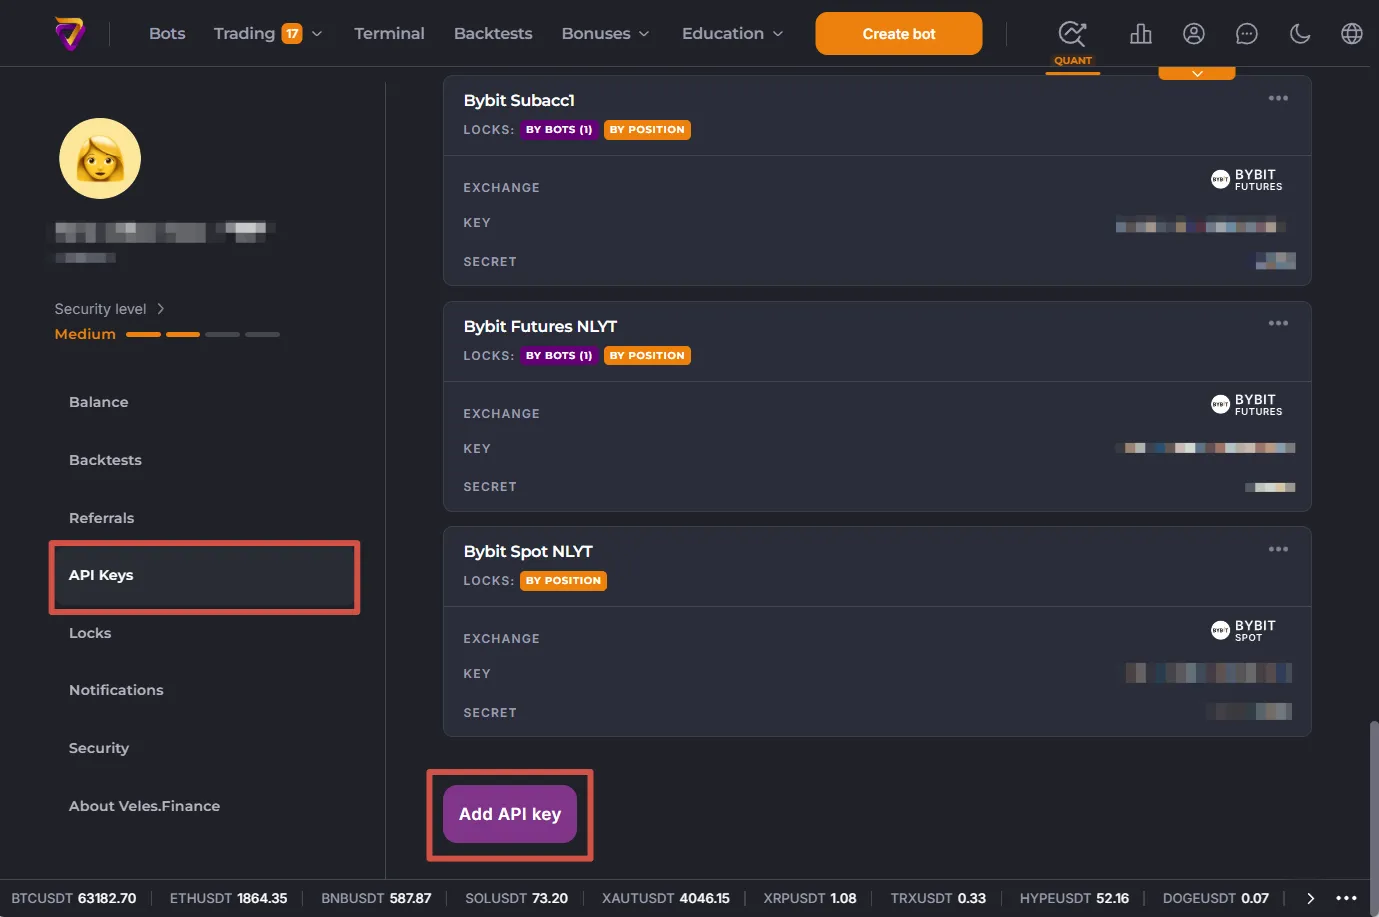Advance ticker bar with right arrow
This screenshot has width=1379, height=917.
click(x=1310, y=898)
